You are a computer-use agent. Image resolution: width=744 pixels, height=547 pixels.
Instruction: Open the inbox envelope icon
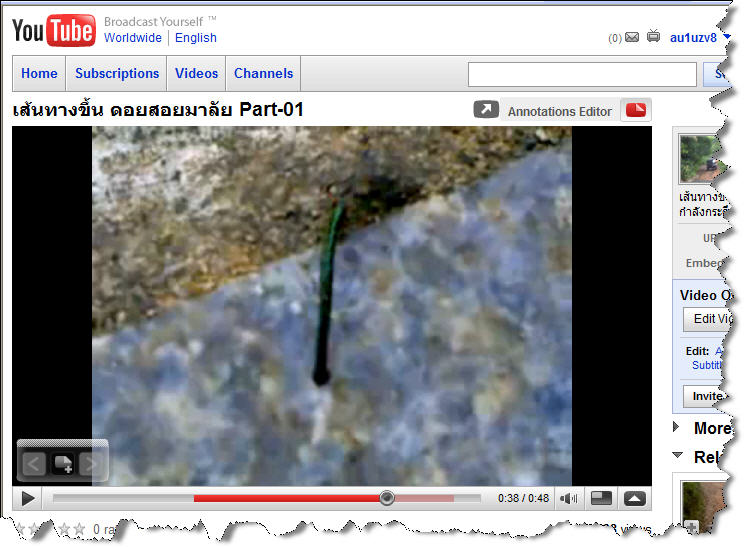(x=631, y=38)
